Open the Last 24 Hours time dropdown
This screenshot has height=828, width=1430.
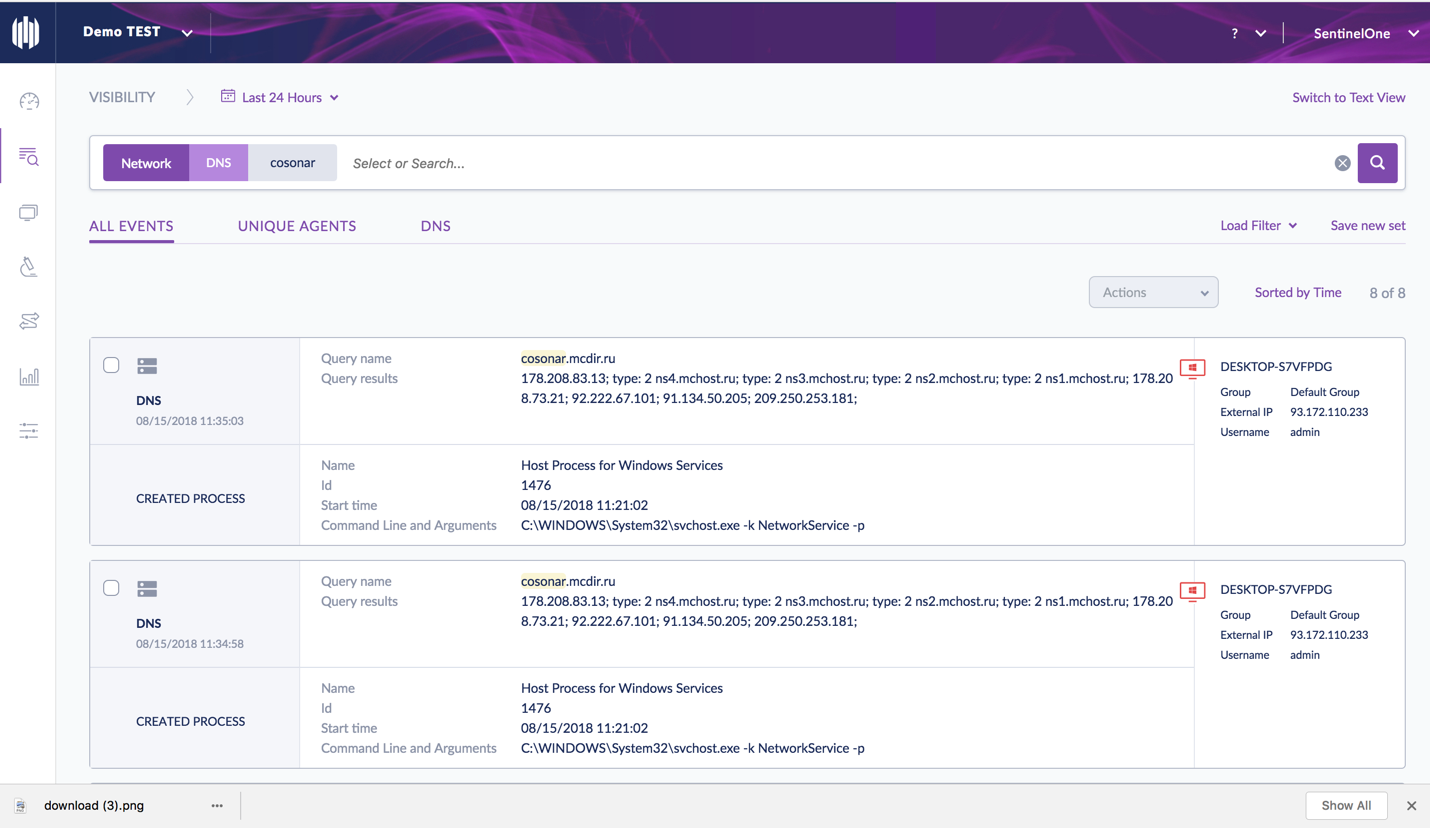281,97
